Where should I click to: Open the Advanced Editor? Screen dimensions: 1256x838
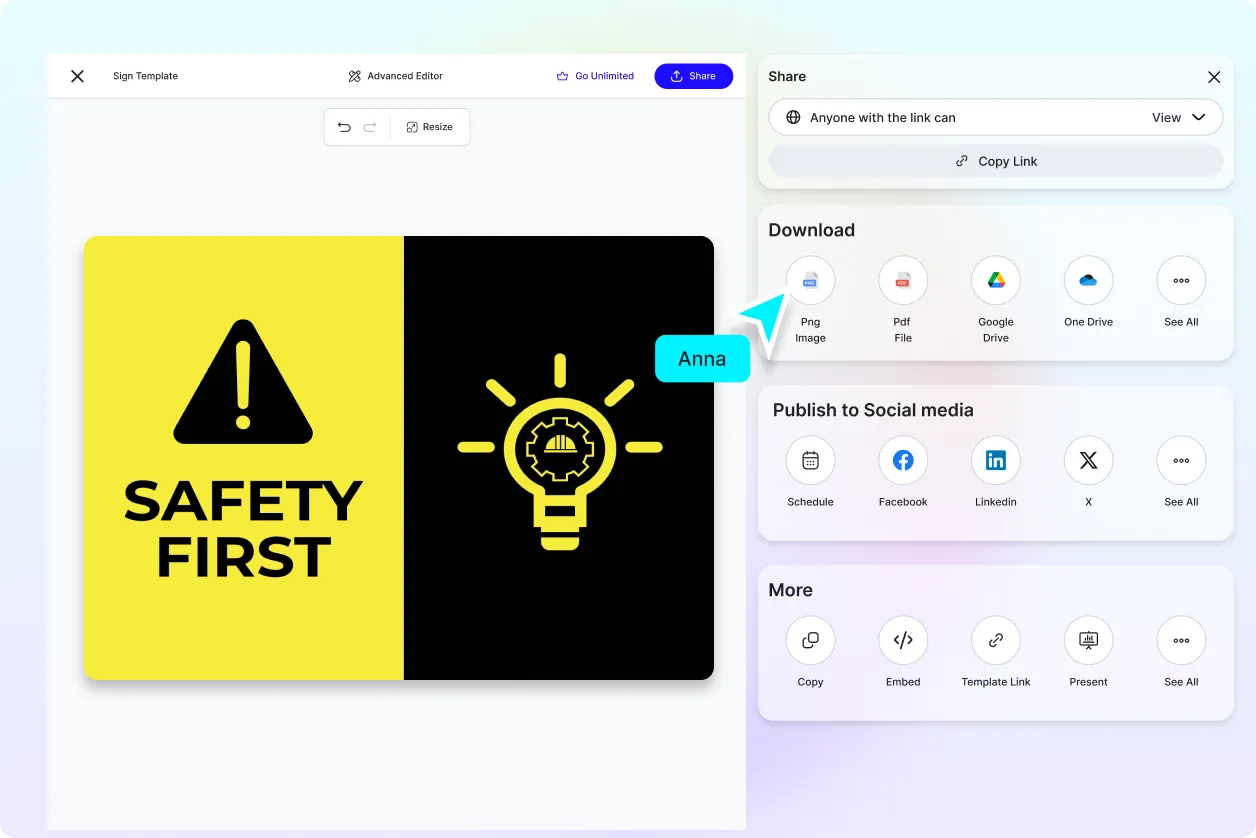[395, 76]
